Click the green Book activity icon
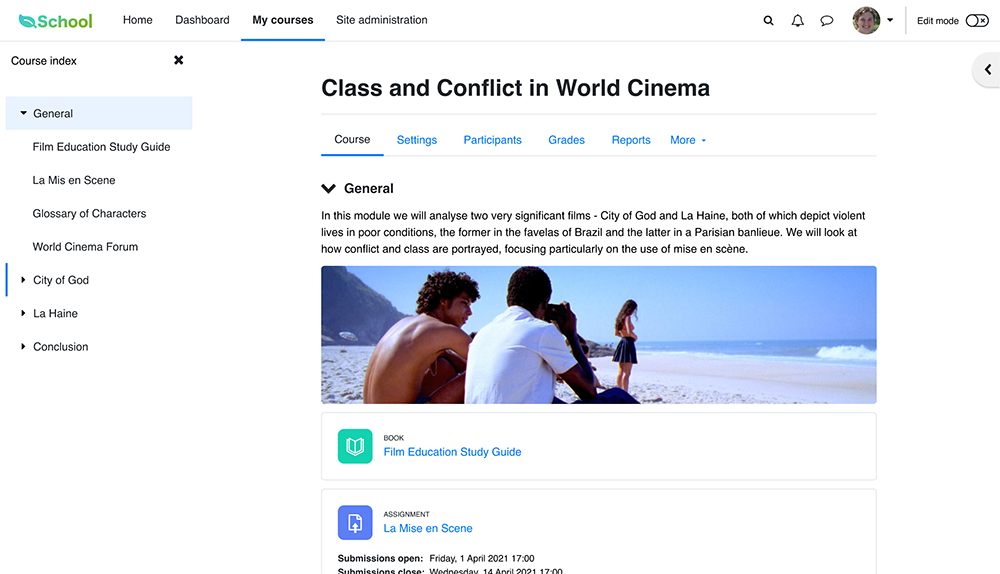 [x=355, y=446]
